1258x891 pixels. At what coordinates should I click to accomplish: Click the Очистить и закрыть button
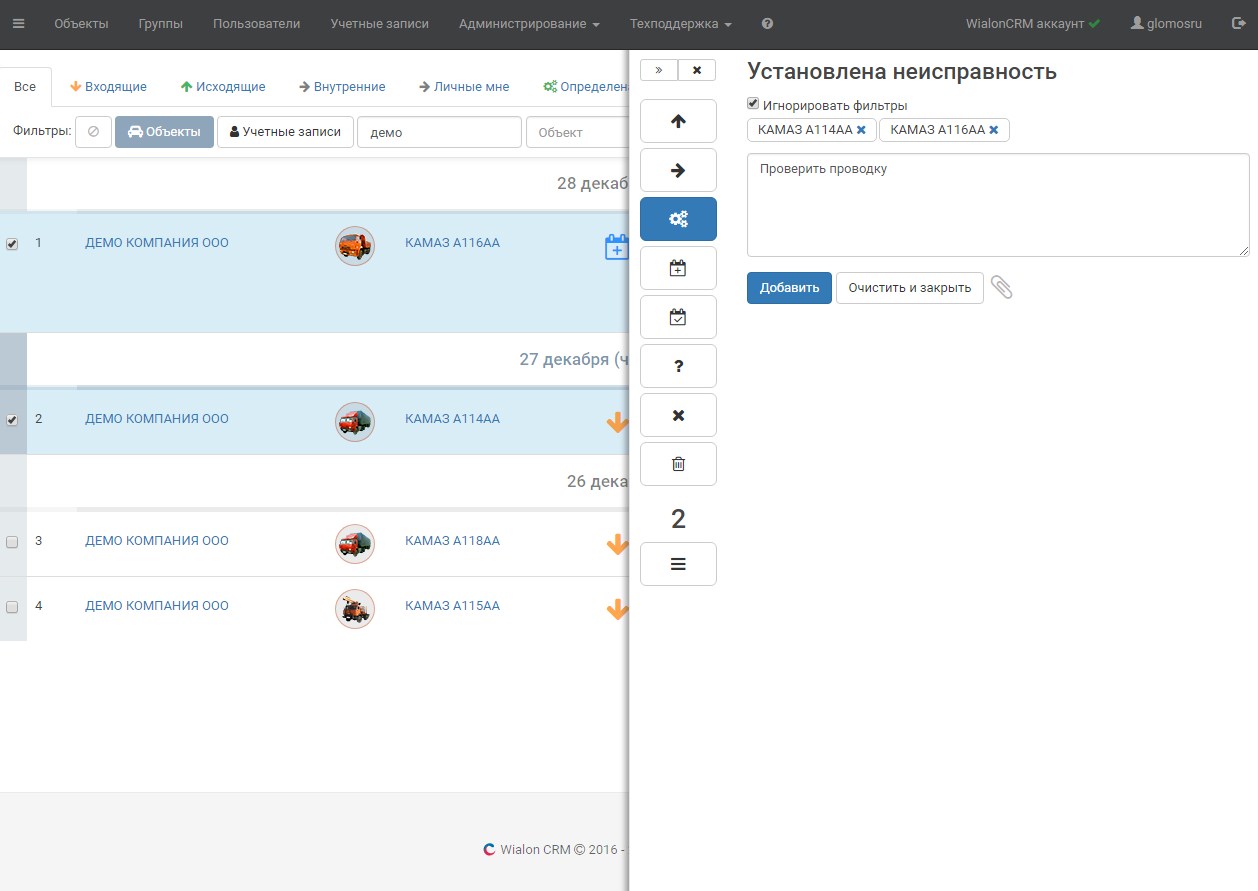909,288
